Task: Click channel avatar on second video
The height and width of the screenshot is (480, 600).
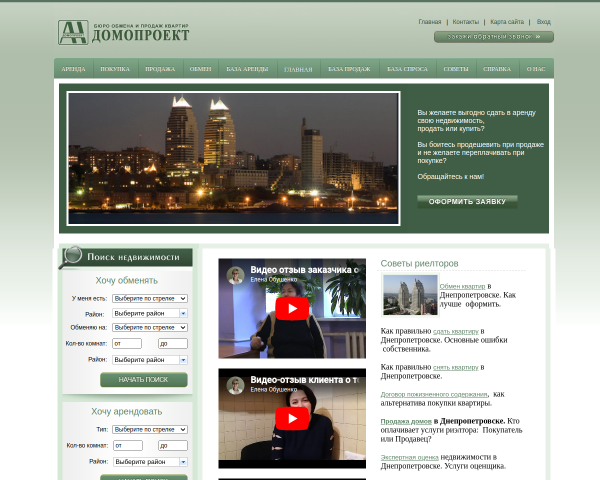Action: pos(235,385)
